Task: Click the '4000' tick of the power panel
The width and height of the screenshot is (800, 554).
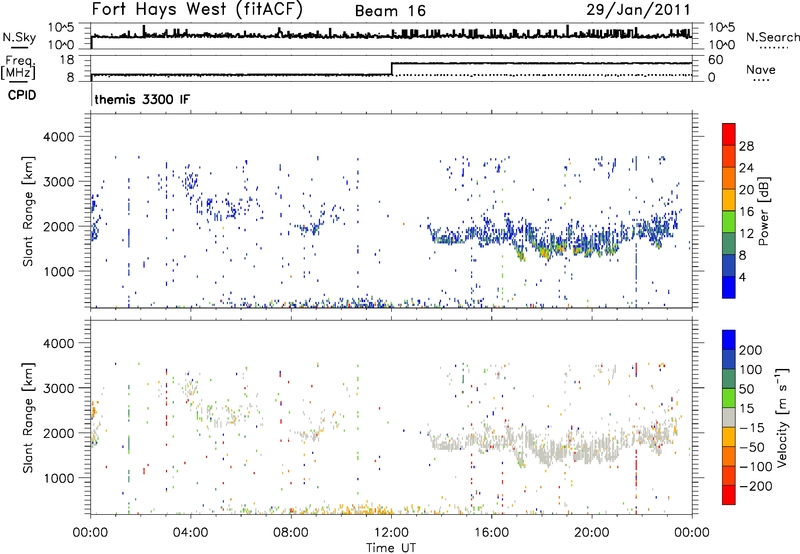Action: click(58, 137)
